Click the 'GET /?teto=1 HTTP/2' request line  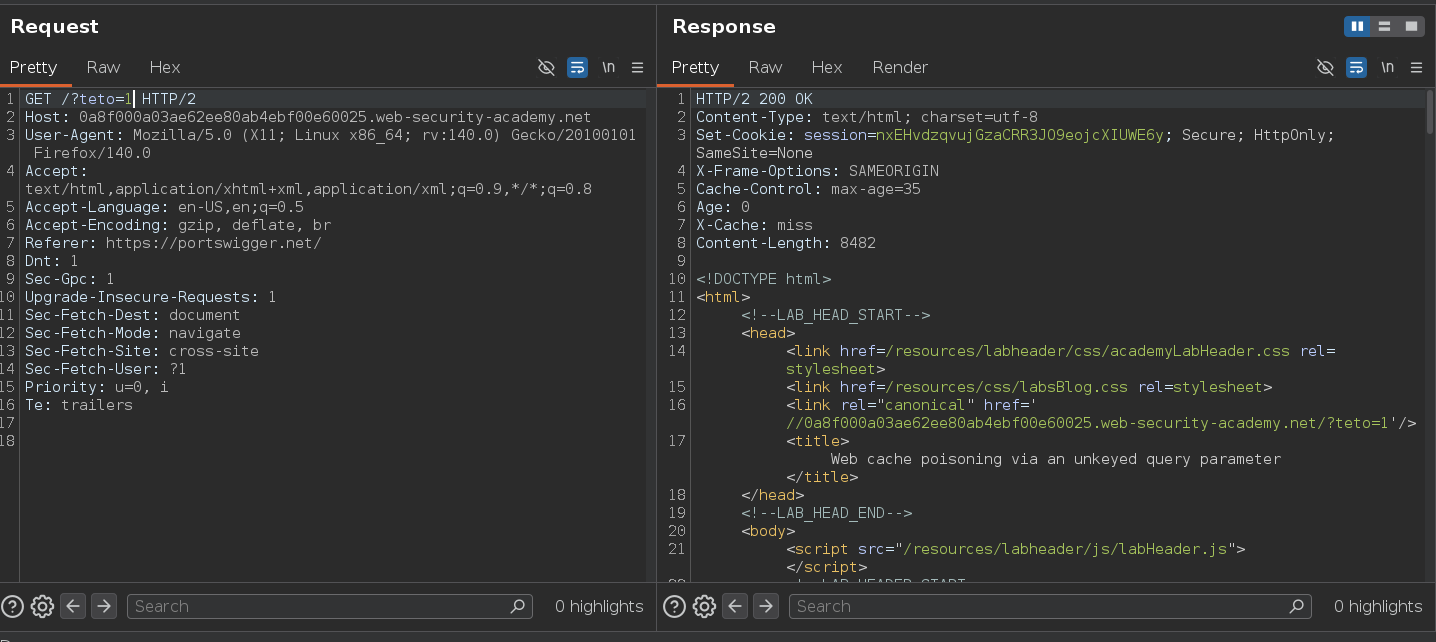coord(110,99)
